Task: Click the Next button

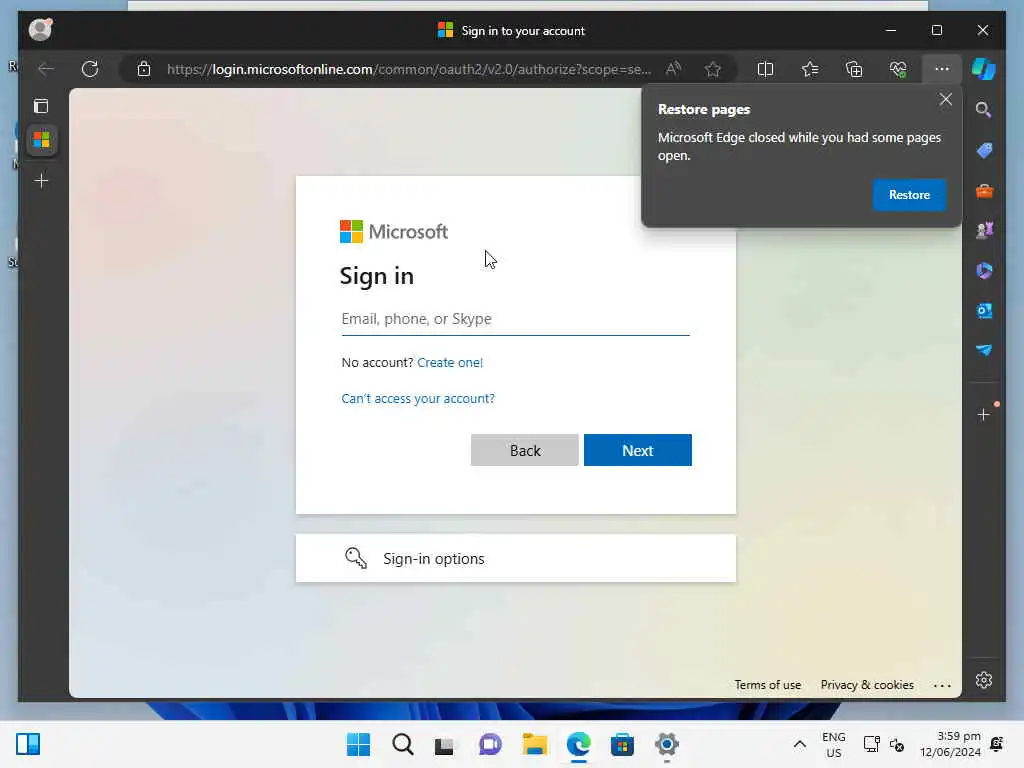Action: (637, 450)
